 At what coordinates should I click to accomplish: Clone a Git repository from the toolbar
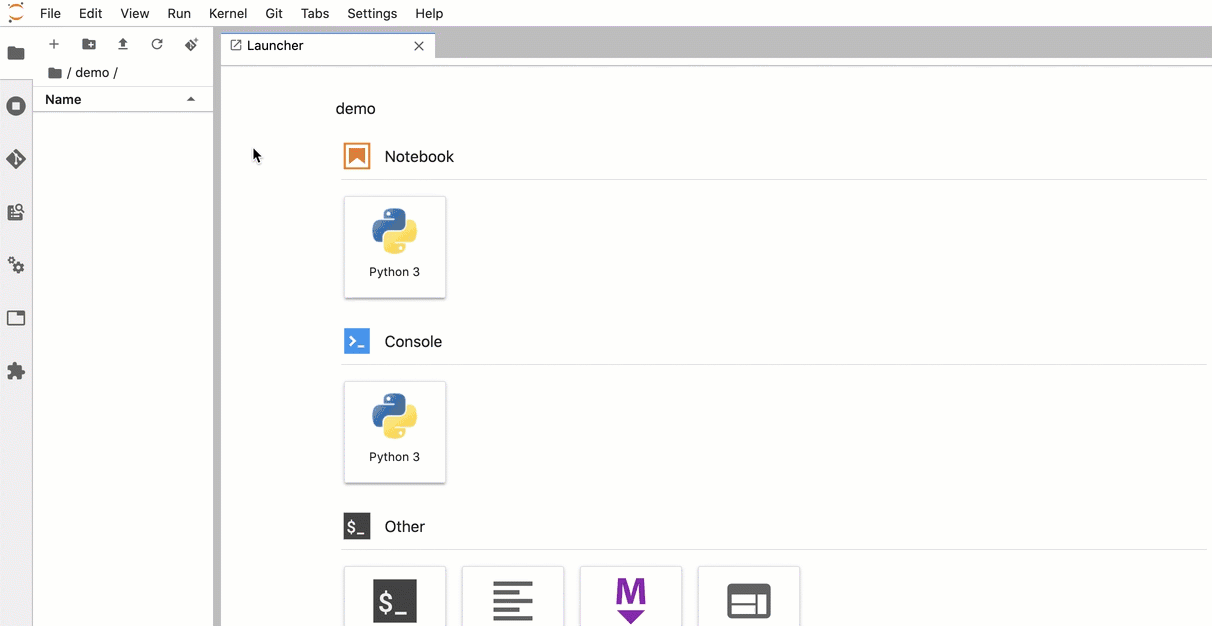(x=190, y=44)
